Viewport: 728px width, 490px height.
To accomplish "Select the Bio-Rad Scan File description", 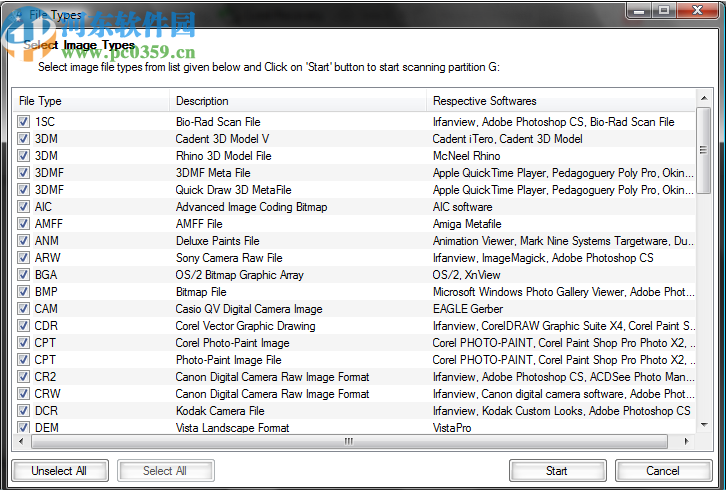I will (218, 122).
